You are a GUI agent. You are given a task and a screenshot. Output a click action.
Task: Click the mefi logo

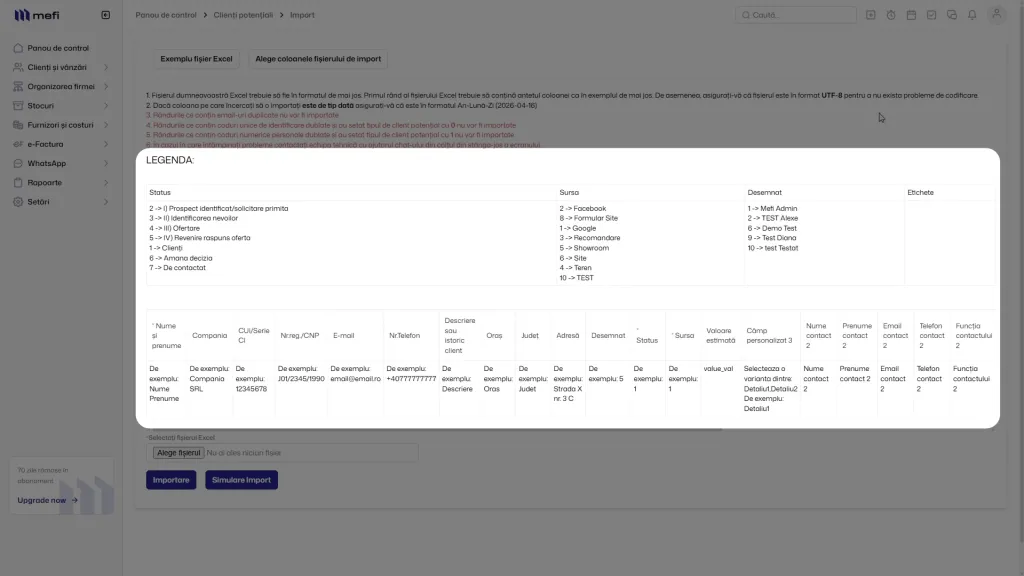click(x=37, y=15)
